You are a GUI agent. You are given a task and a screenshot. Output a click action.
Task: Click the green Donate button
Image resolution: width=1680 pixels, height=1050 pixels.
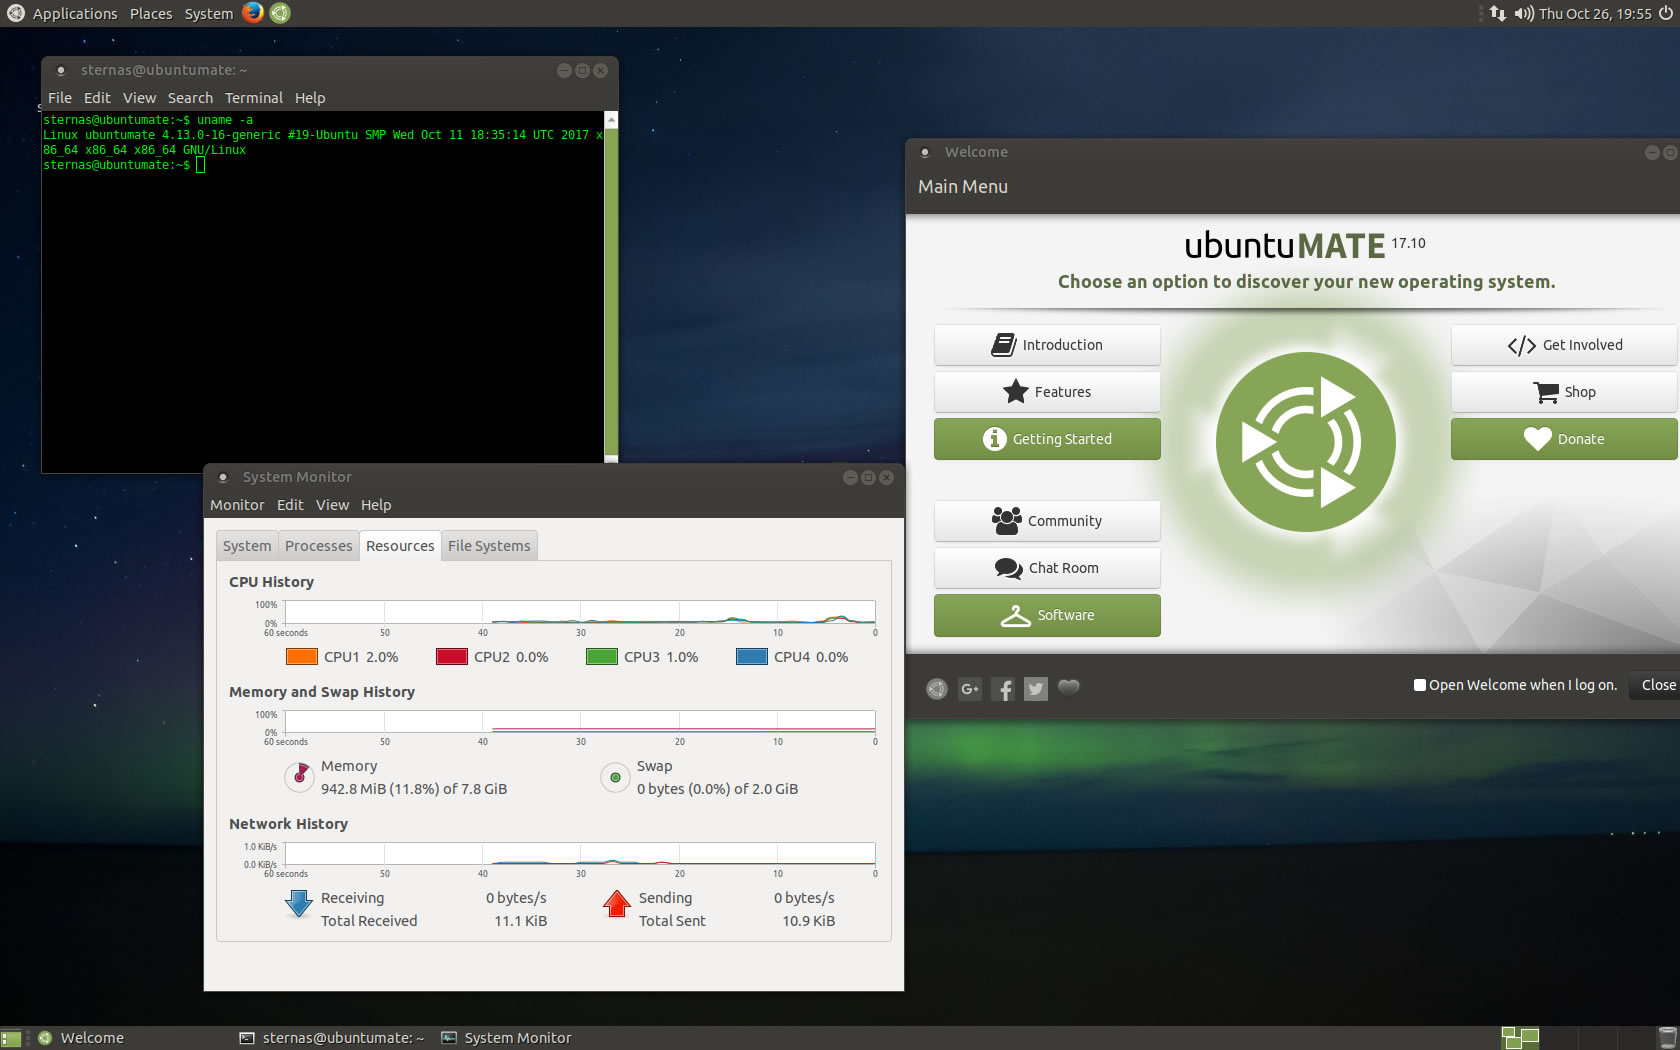pyautogui.click(x=1564, y=439)
